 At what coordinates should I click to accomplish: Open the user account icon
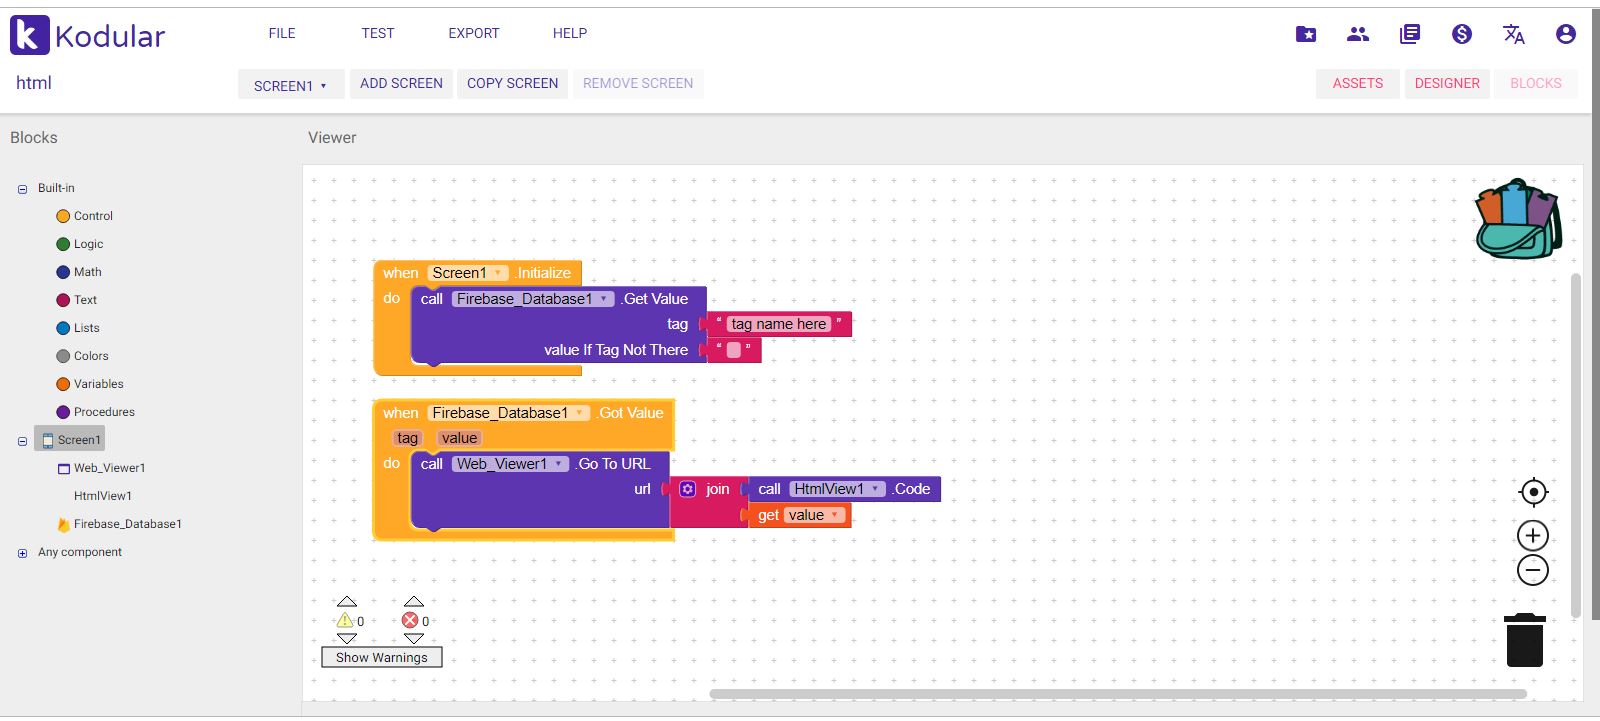point(1565,34)
